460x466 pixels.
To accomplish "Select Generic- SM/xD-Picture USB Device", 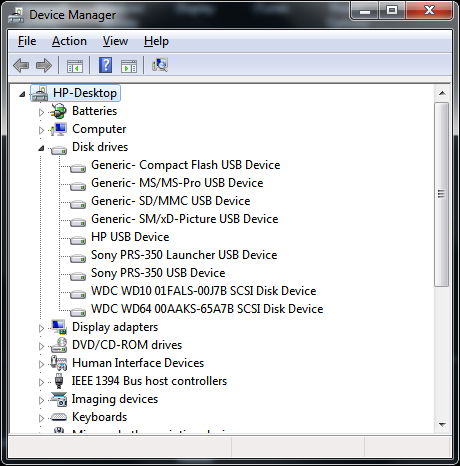I will (x=185, y=219).
